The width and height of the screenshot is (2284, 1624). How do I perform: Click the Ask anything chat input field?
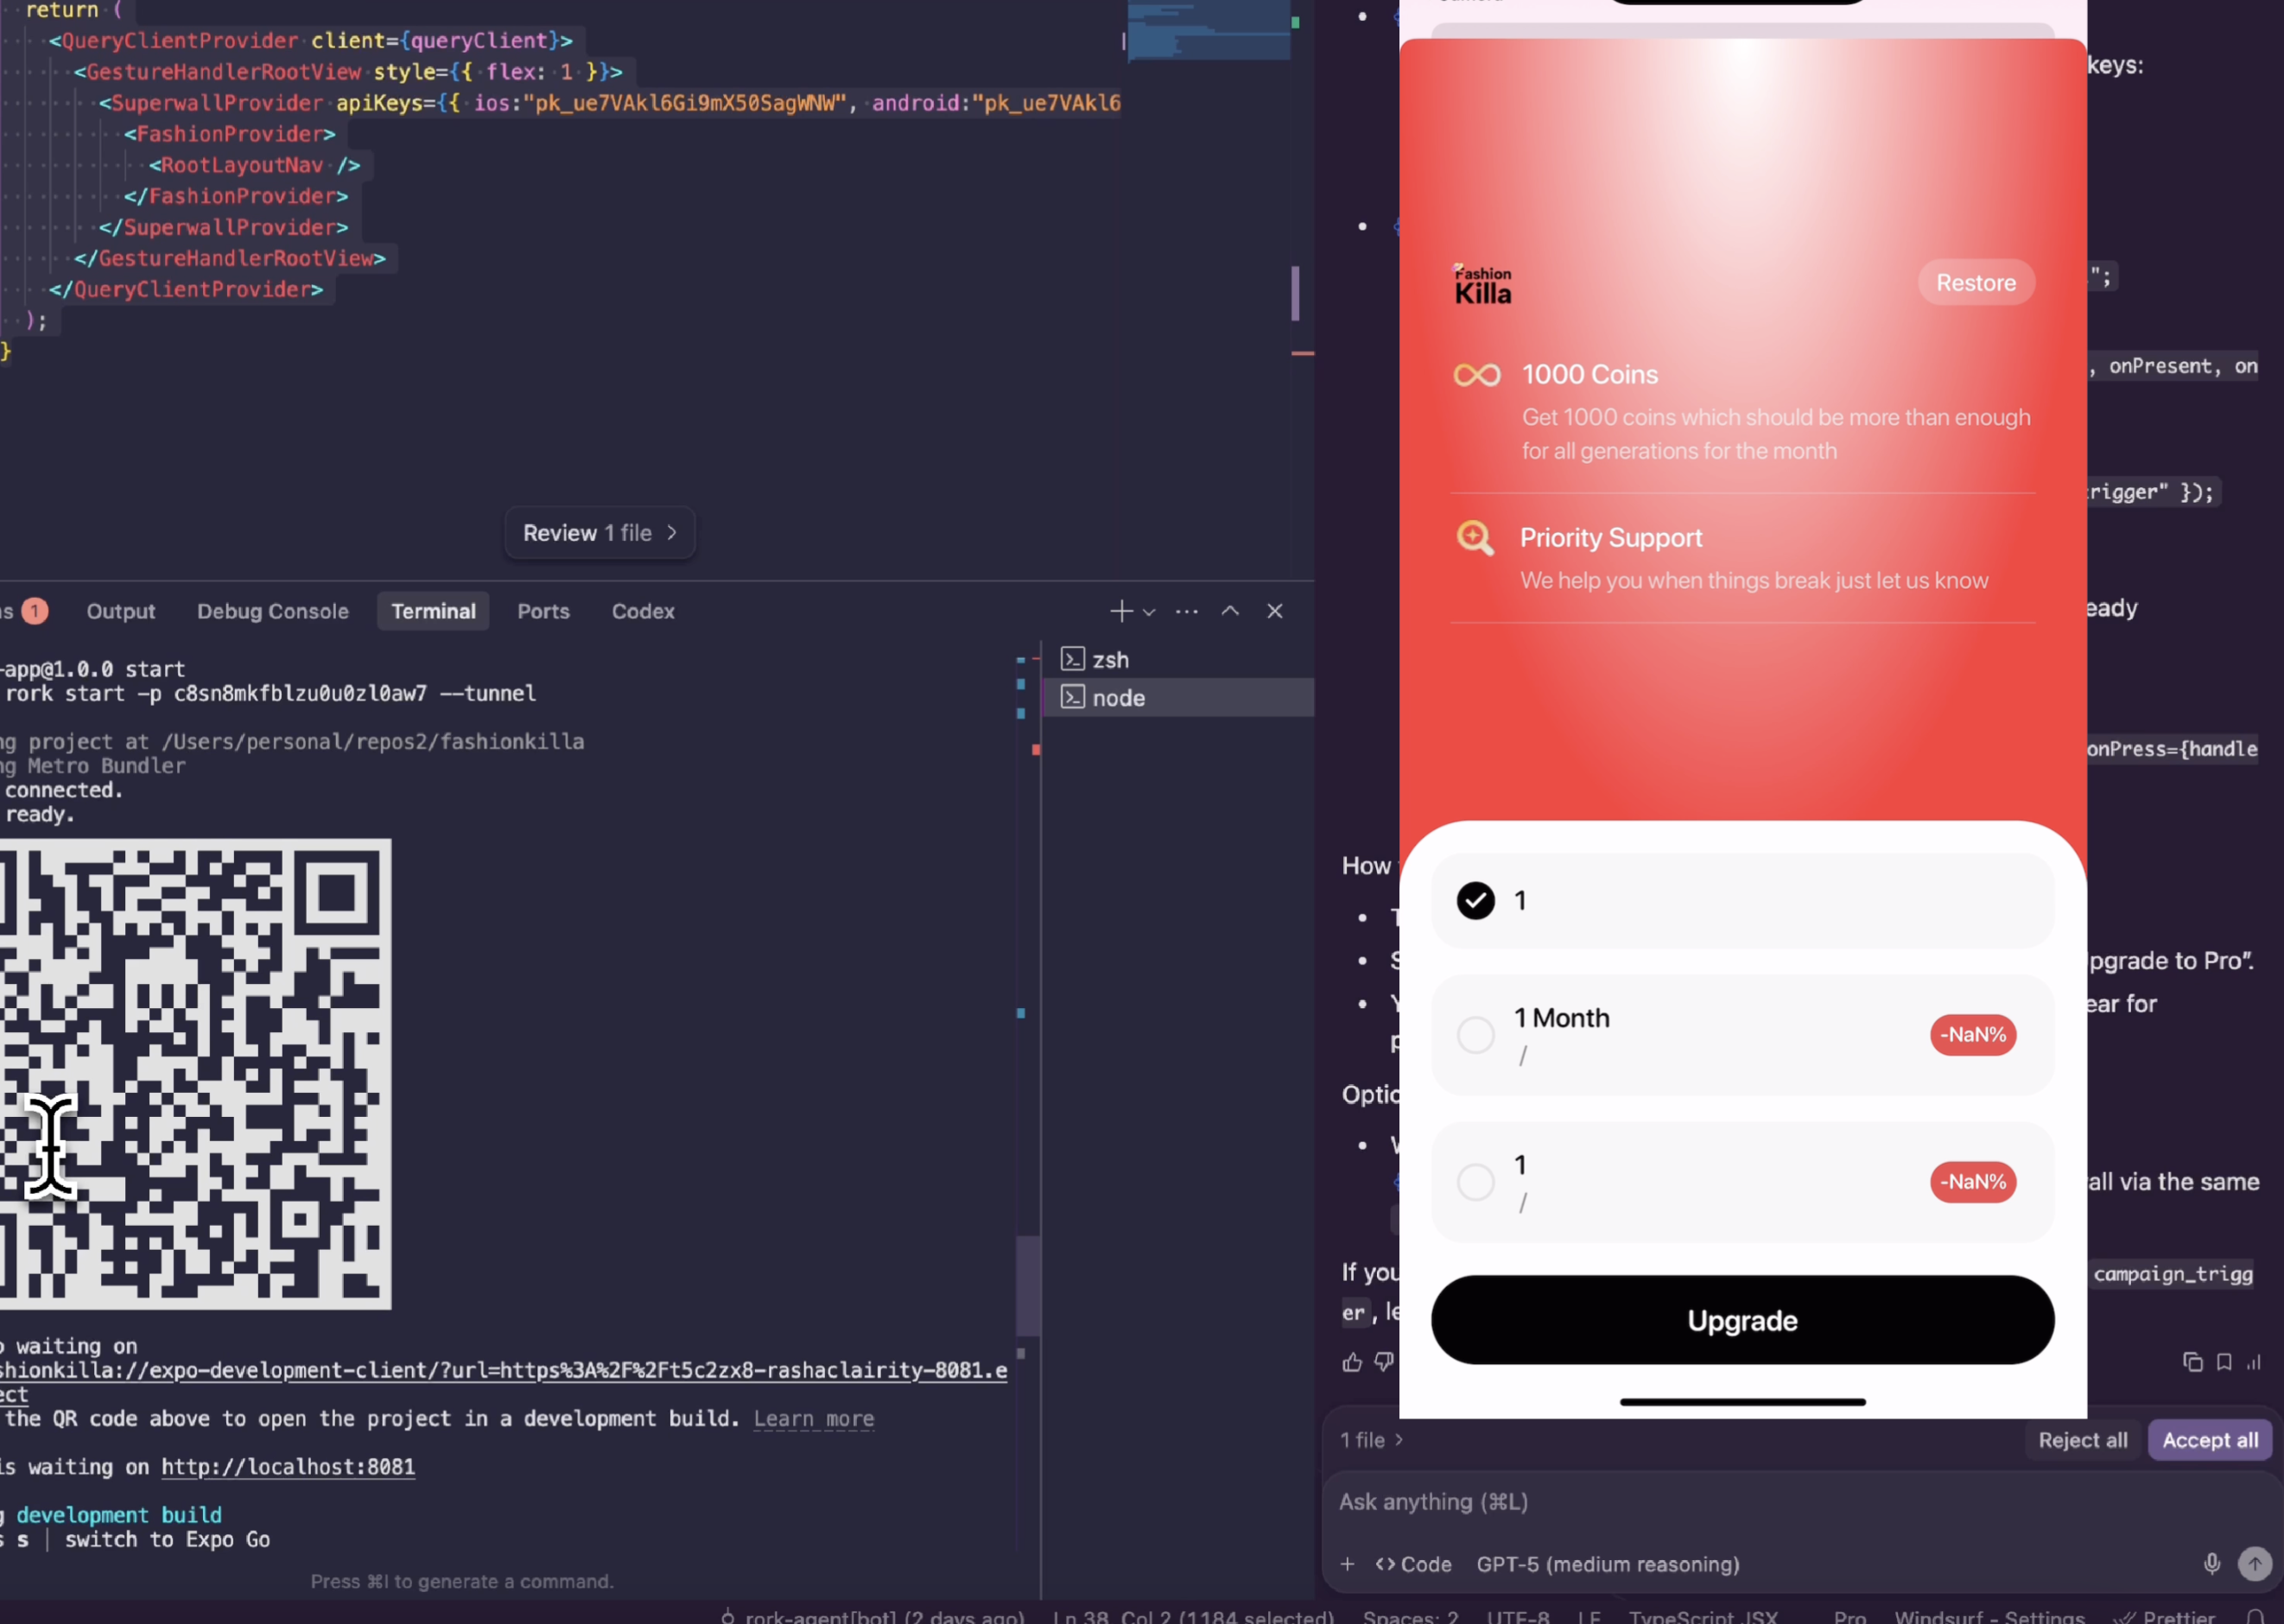tap(1600, 1501)
